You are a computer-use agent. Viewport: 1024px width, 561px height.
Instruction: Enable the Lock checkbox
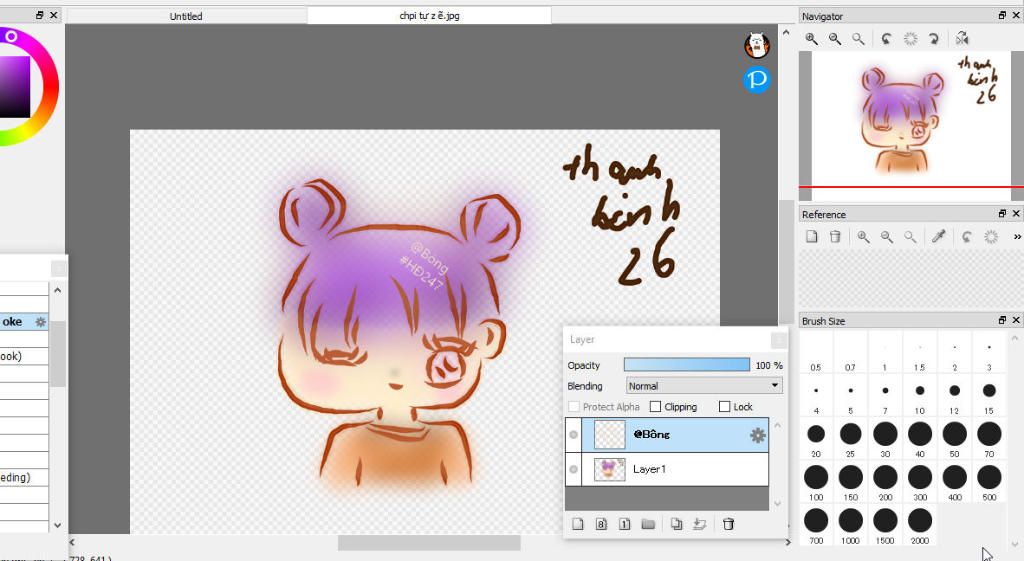[724, 407]
